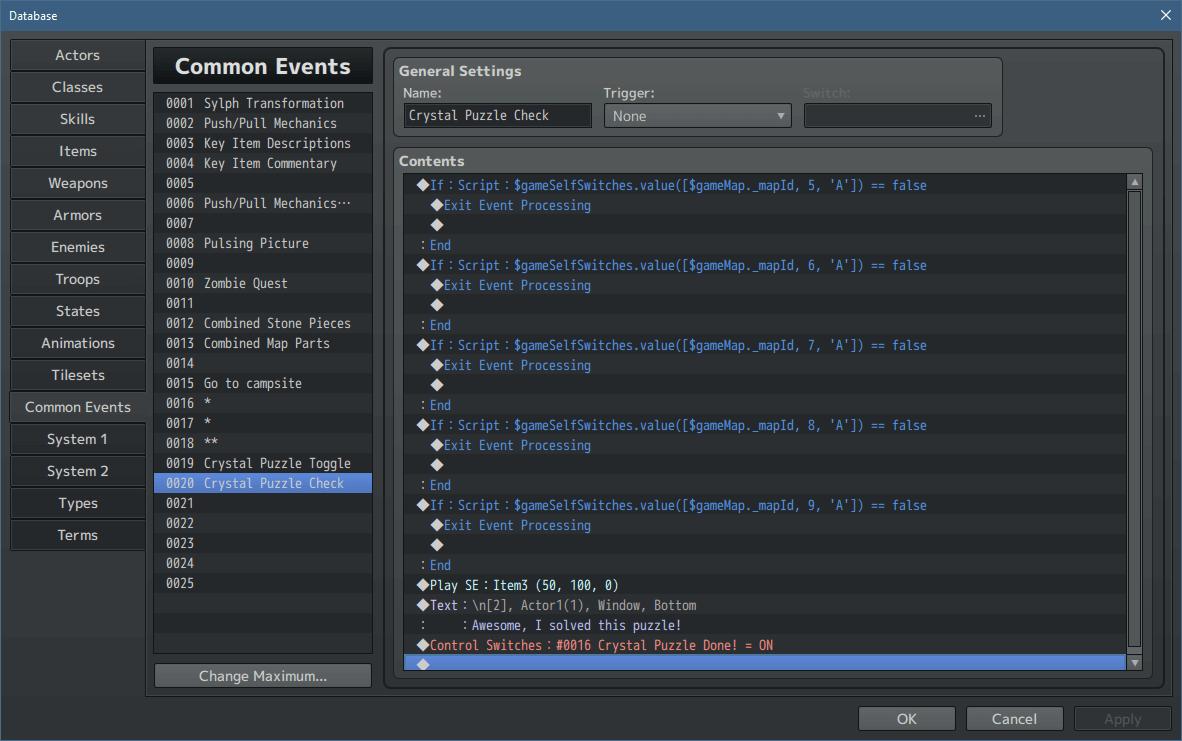The height and width of the screenshot is (741, 1182).
Task: Click the Name field containing Crystal Puzzle Check
Action: tap(498, 115)
